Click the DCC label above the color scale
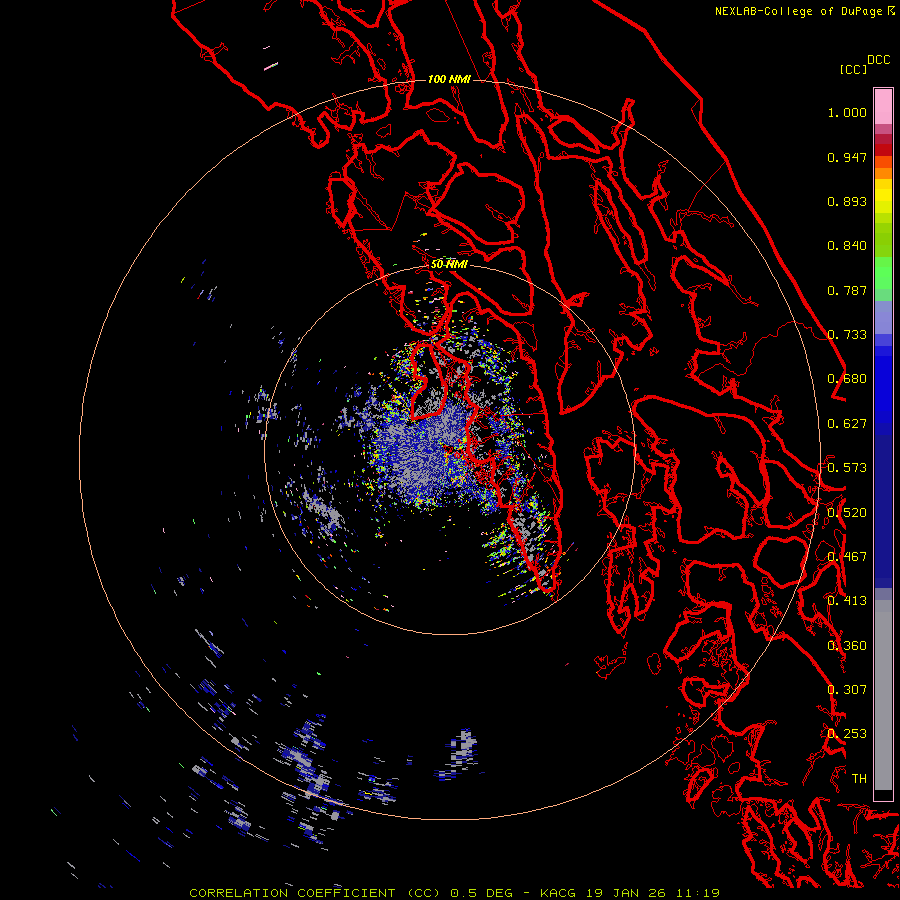The height and width of the screenshot is (900, 900). [879, 60]
